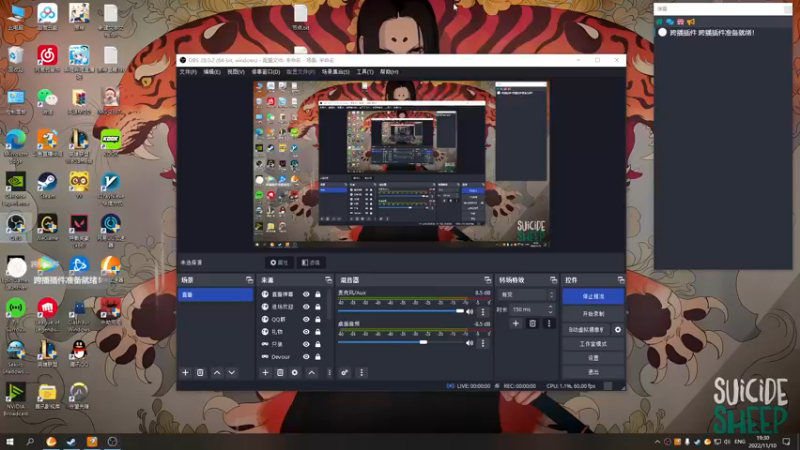This screenshot has width=800, height=450.
Task: Open the transition three-dot options menu
Action: tap(549, 323)
